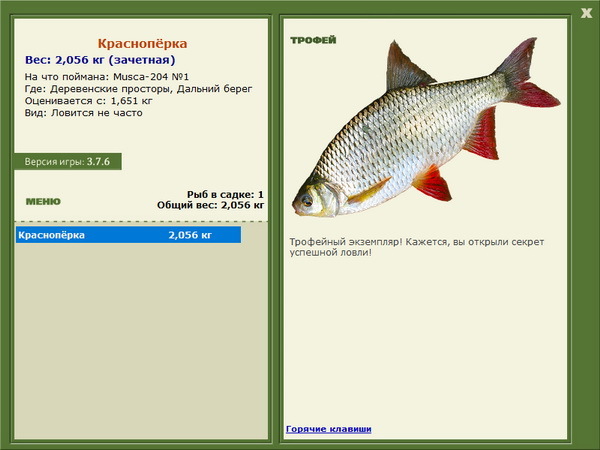Select the Краснопёрка row in the keepnet list
This screenshot has height=450, width=600.
coord(128,235)
